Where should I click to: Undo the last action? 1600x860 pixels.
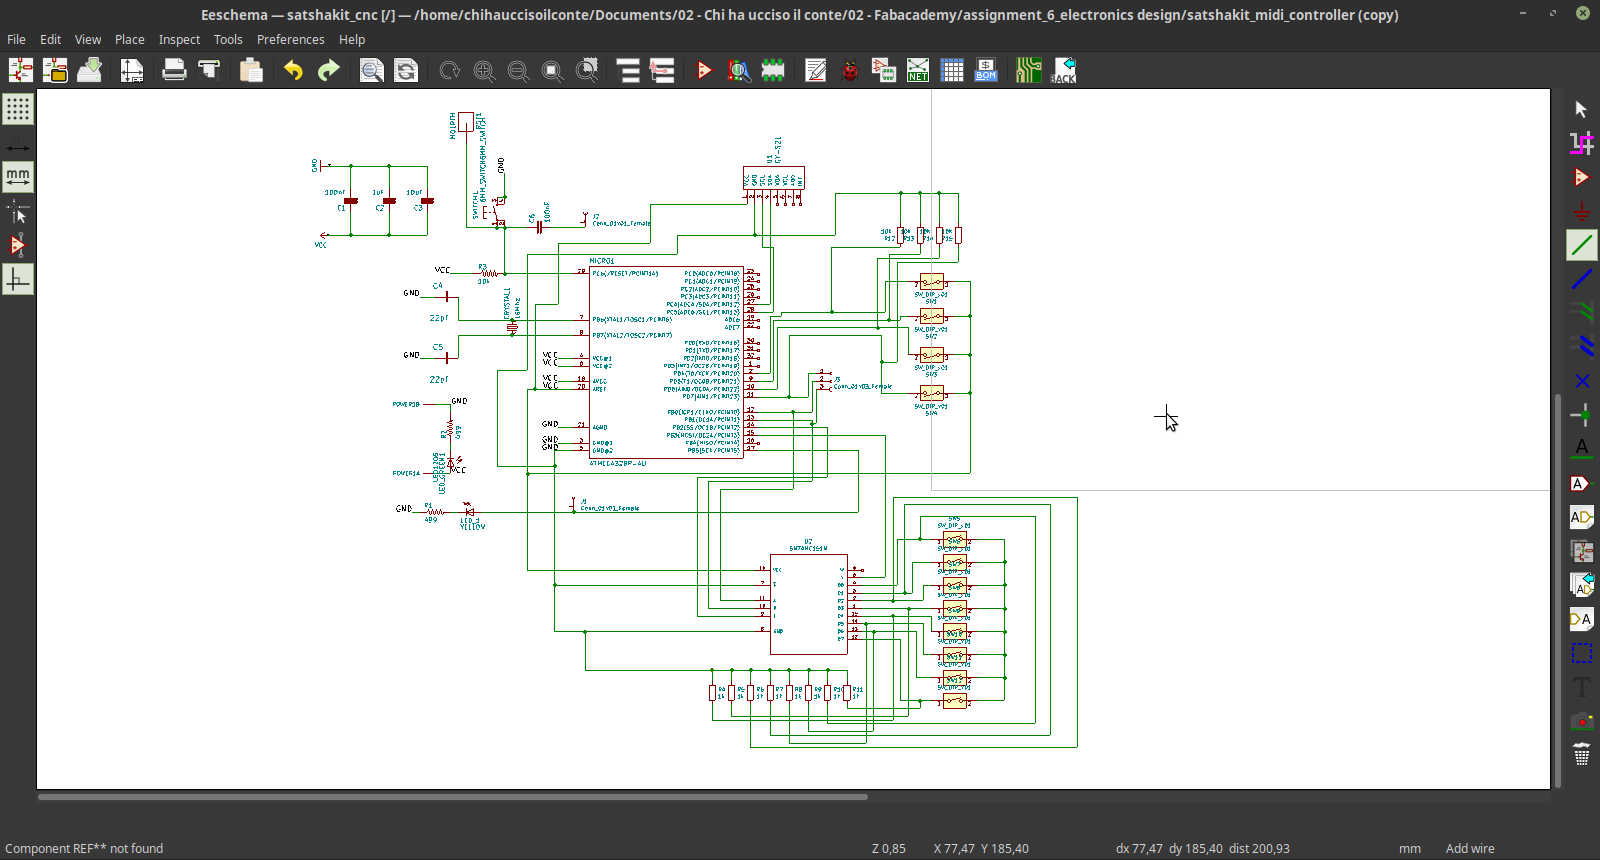coord(293,70)
